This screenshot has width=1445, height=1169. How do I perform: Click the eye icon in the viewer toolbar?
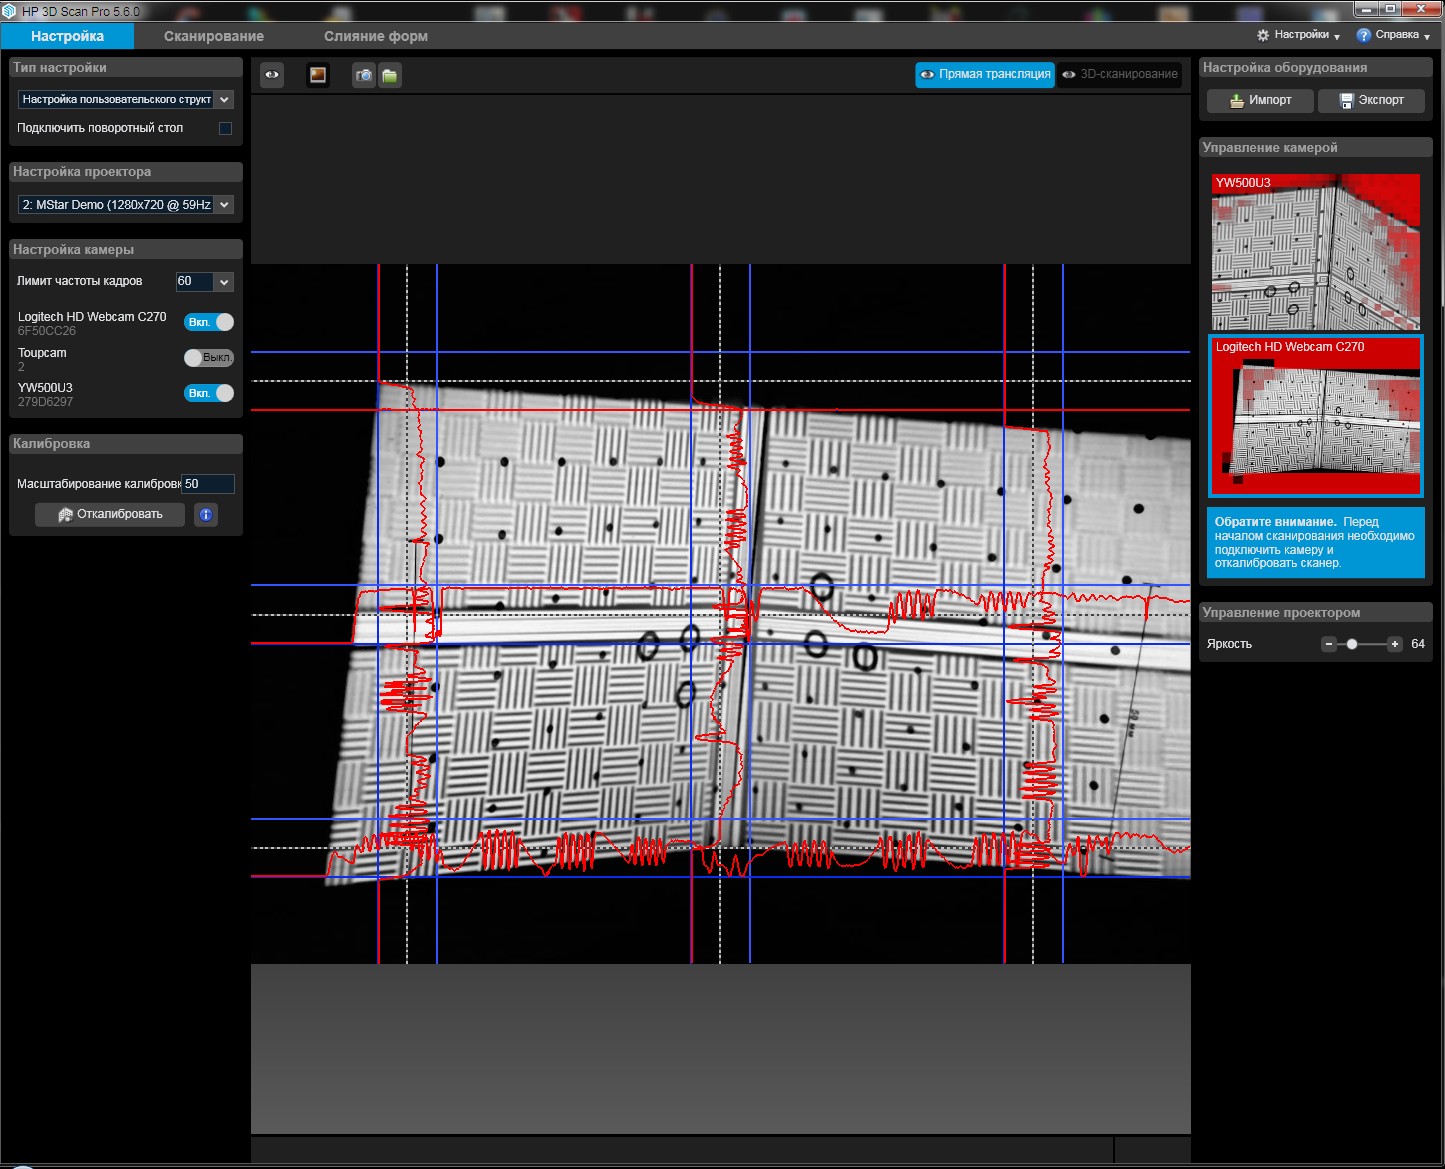pos(272,75)
